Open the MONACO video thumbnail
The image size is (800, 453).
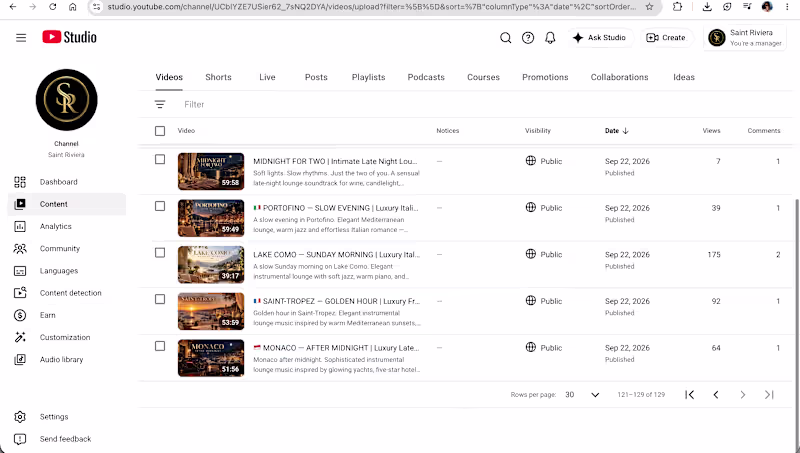click(211, 358)
